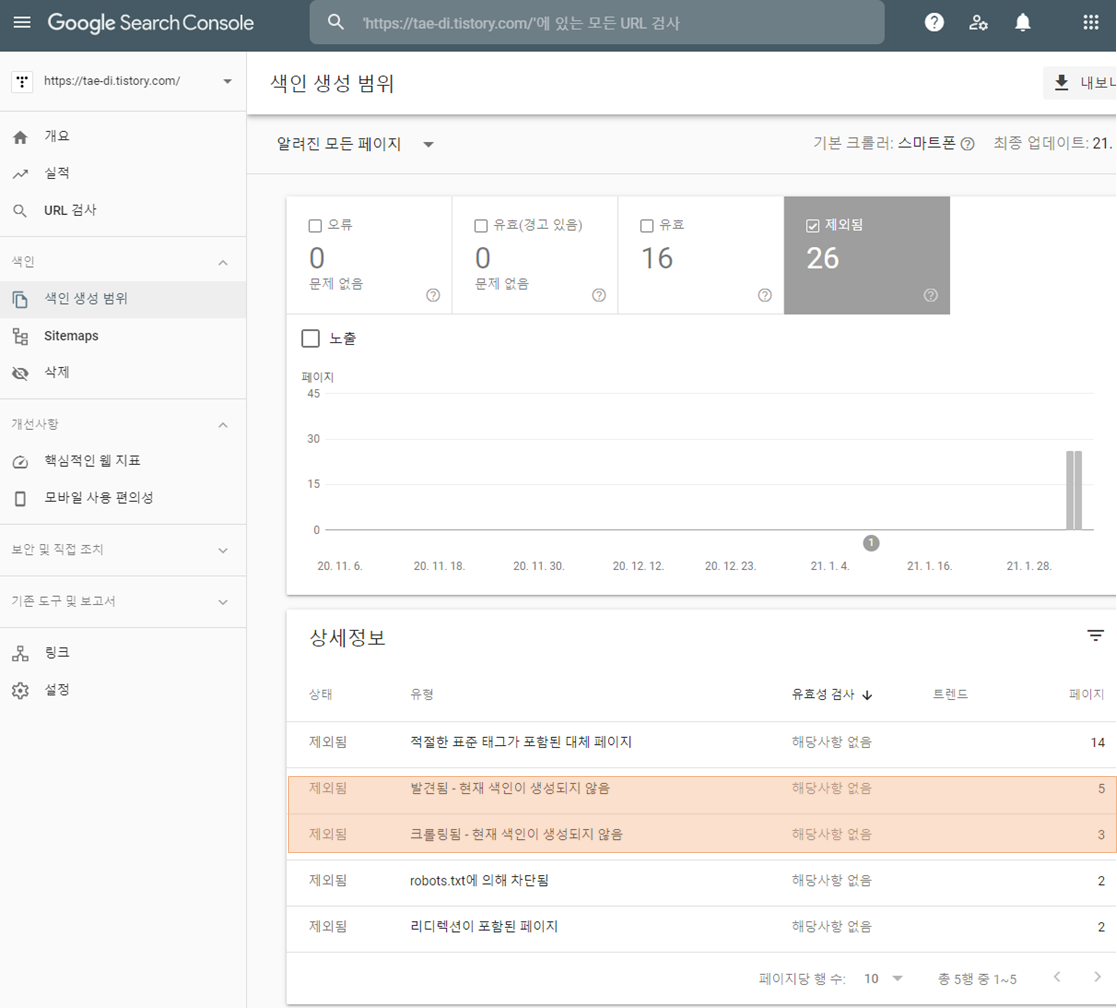Enable the 오류 checkbox
The width and height of the screenshot is (1117, 1008).
coord(313,225)
